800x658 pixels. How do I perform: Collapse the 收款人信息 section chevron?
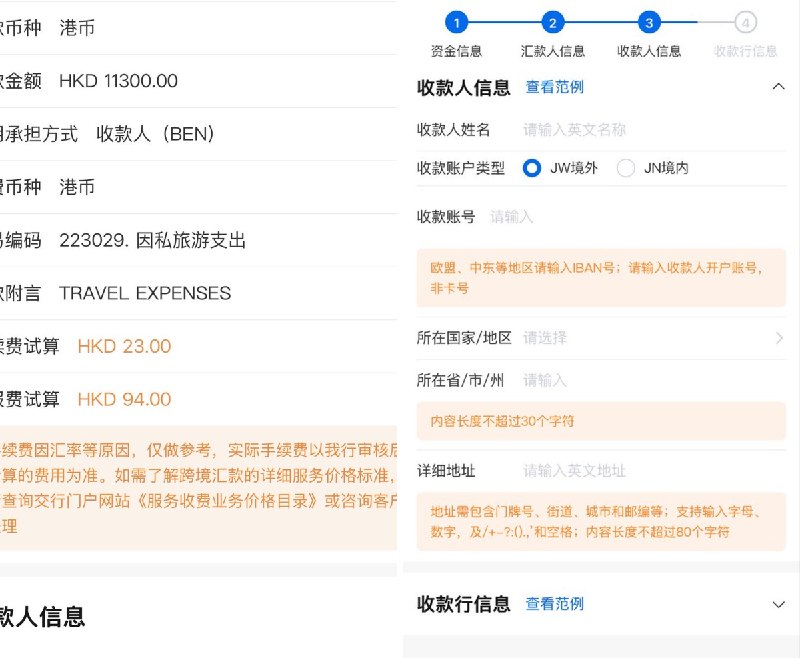779,87
